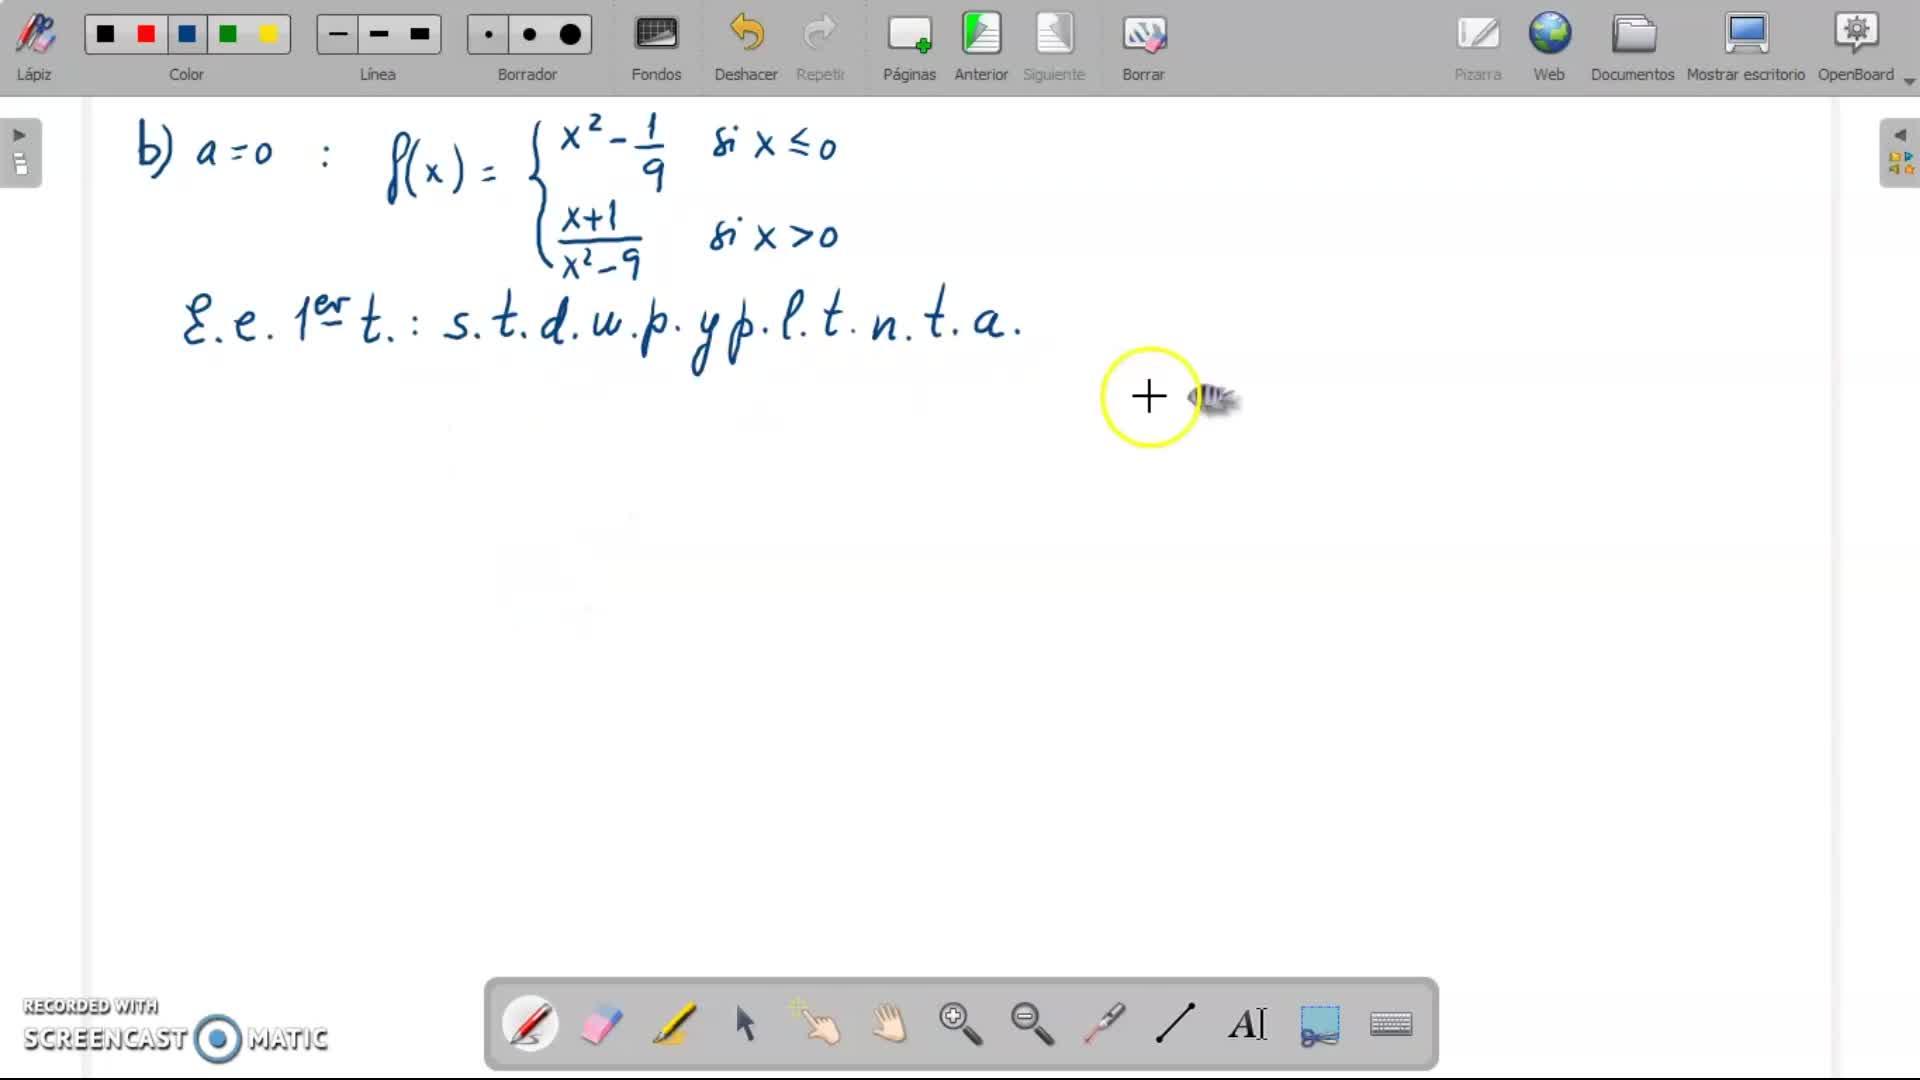This screenshot has height=1080, width=1920.
Task: Select the eraser tool in bottom palette
Action: click(x=601, y=1024)
